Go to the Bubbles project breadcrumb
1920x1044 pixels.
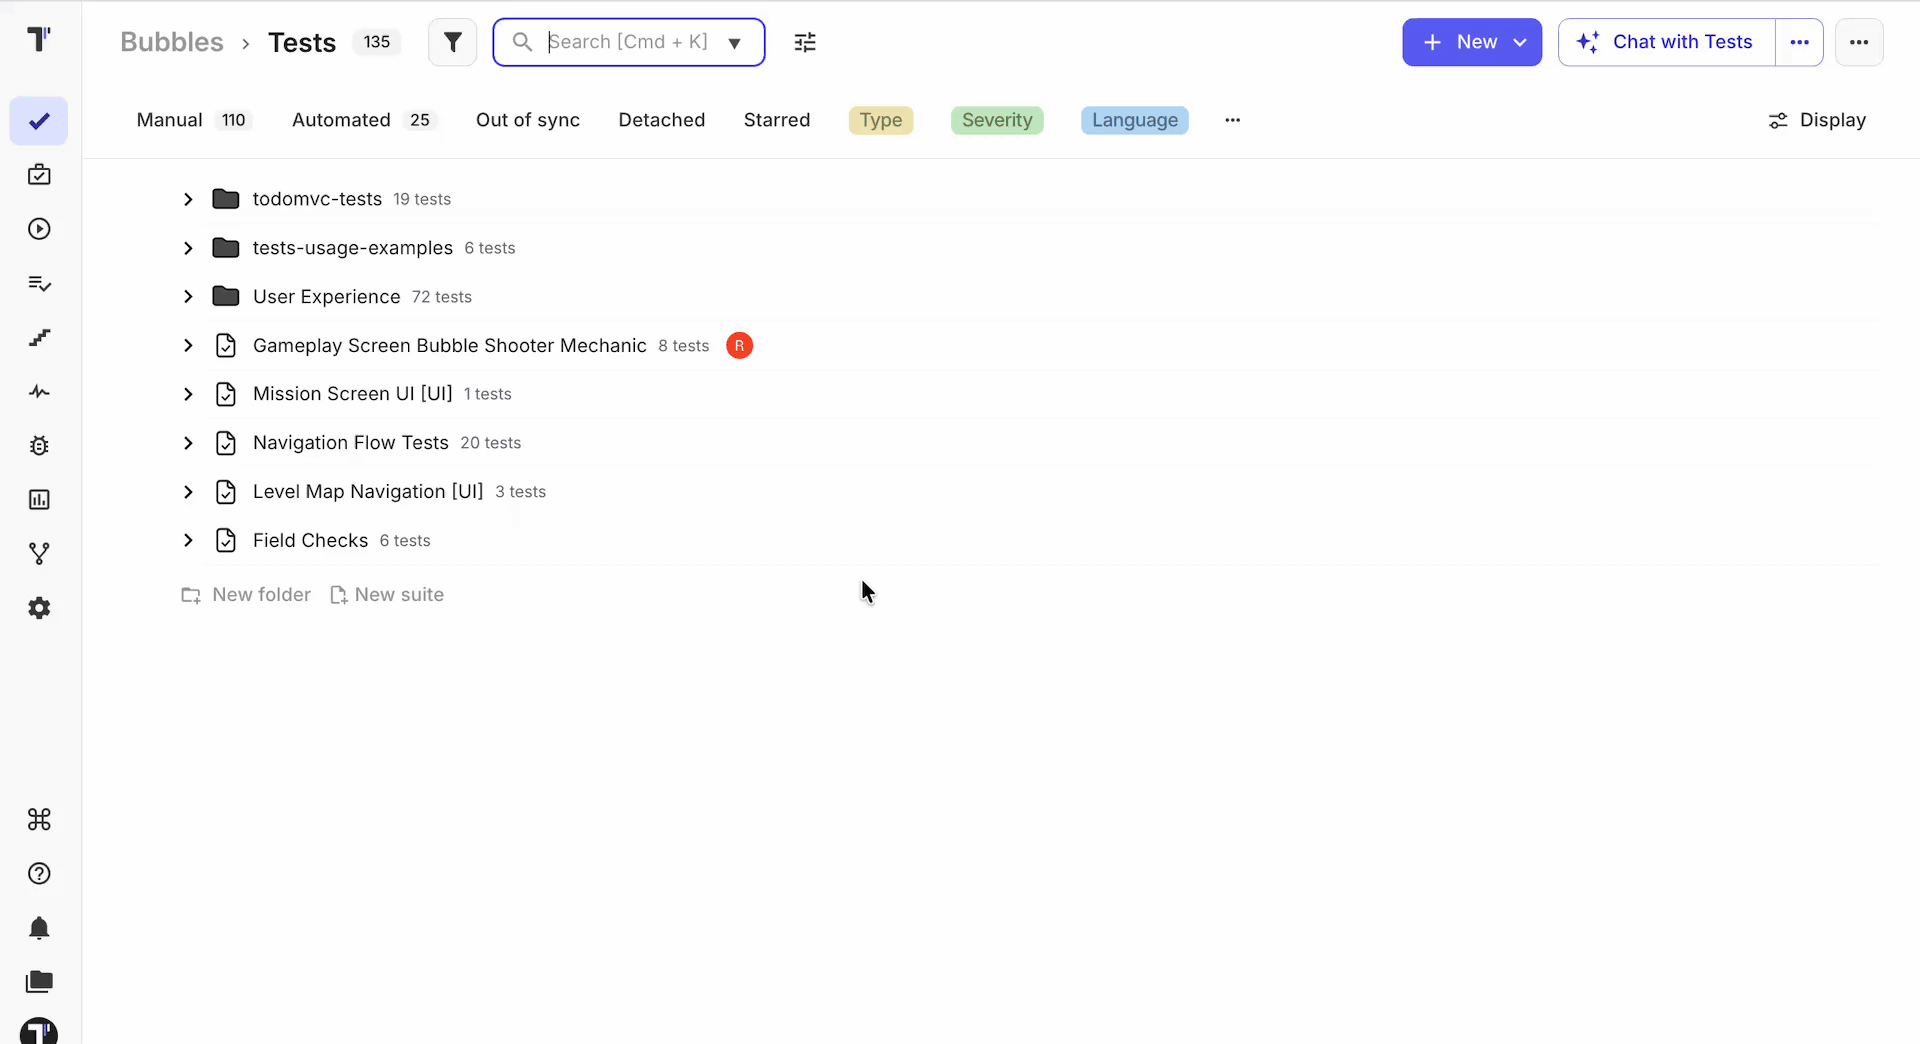(172, 42)
